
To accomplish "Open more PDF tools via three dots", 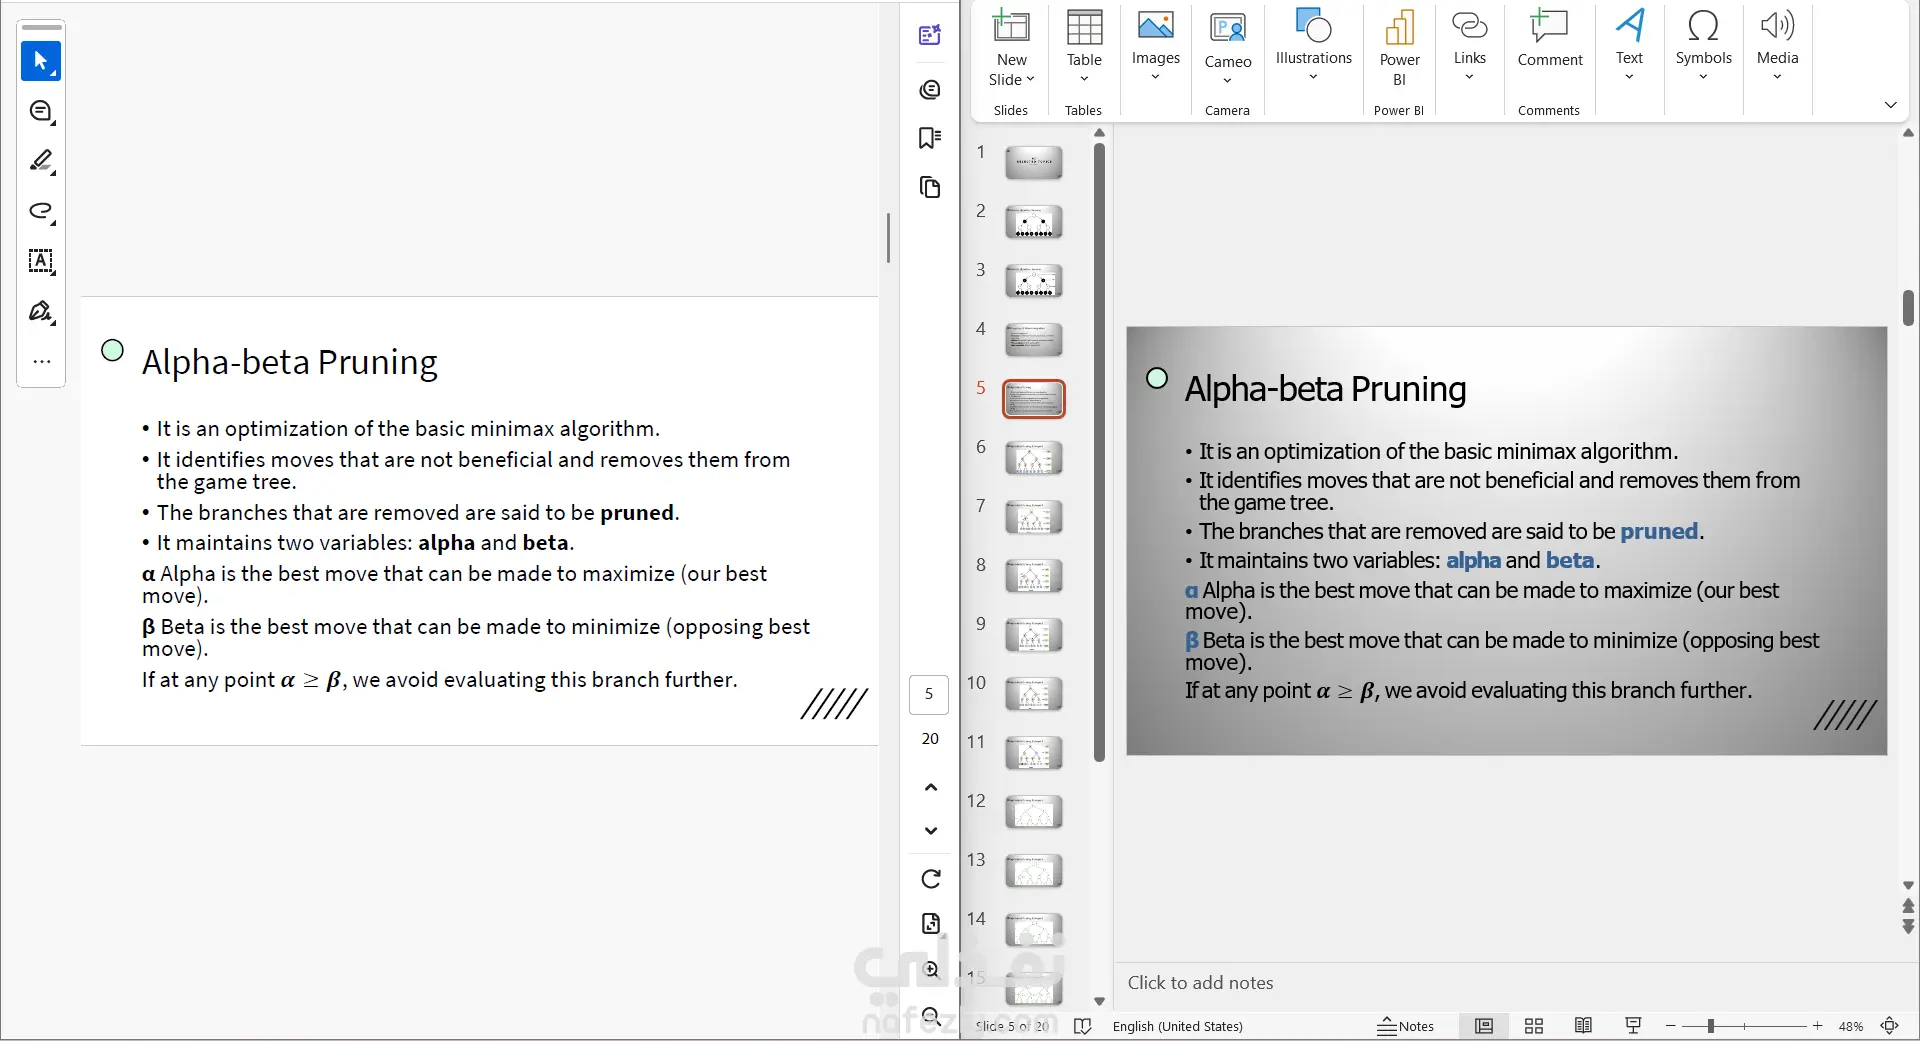I will 41,361.
